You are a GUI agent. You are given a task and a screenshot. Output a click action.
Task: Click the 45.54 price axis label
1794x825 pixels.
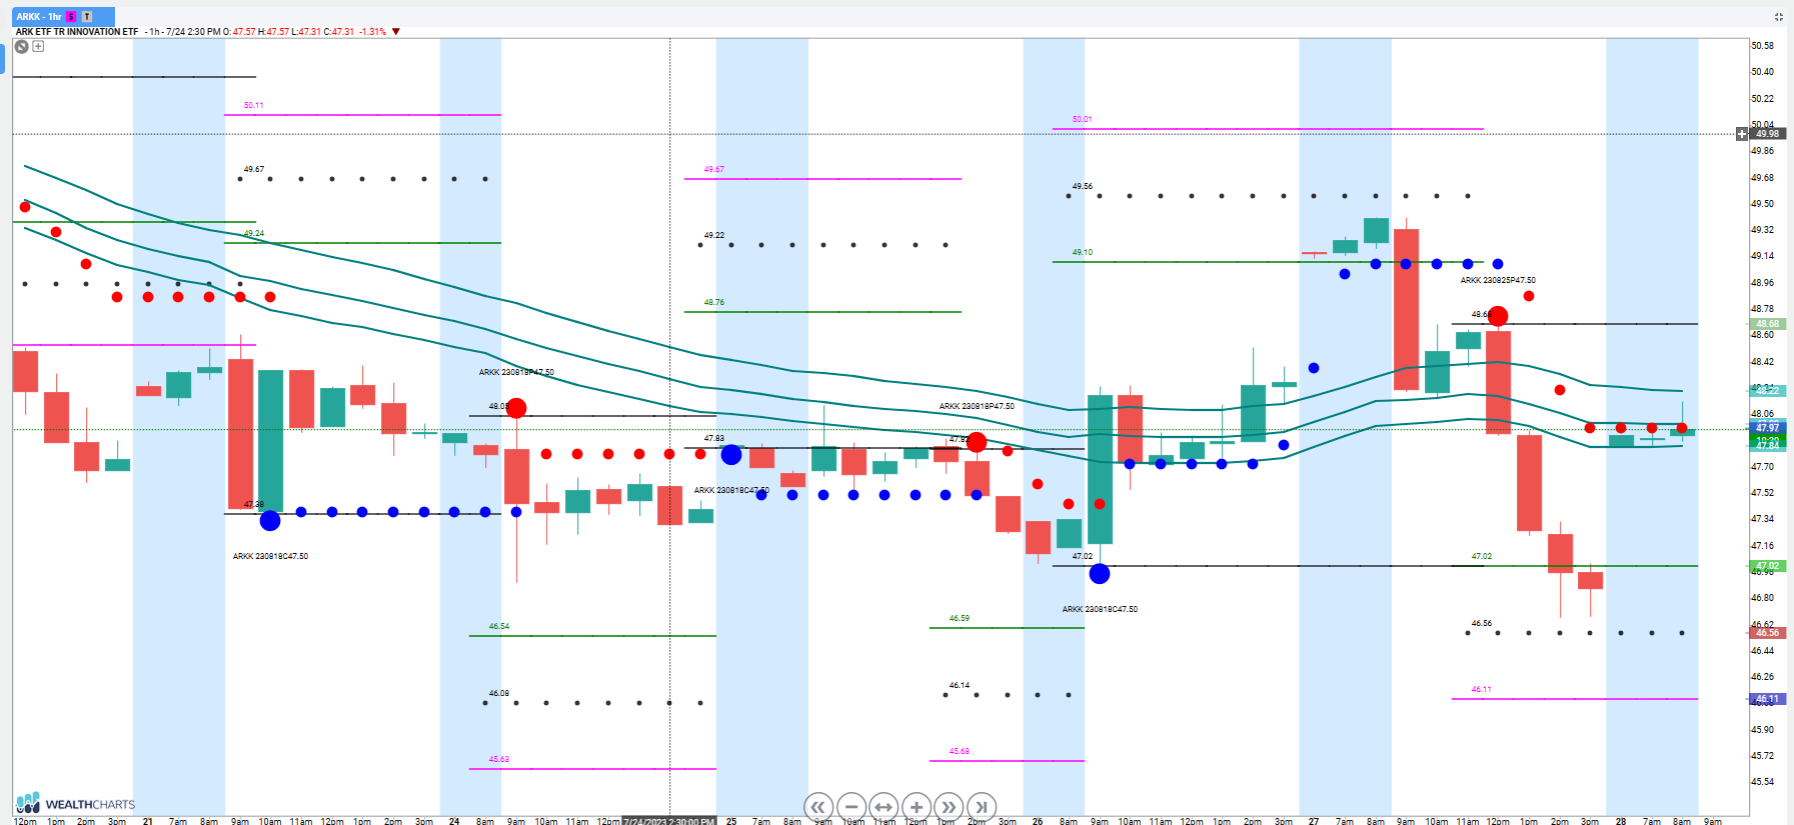[1762, 782]
